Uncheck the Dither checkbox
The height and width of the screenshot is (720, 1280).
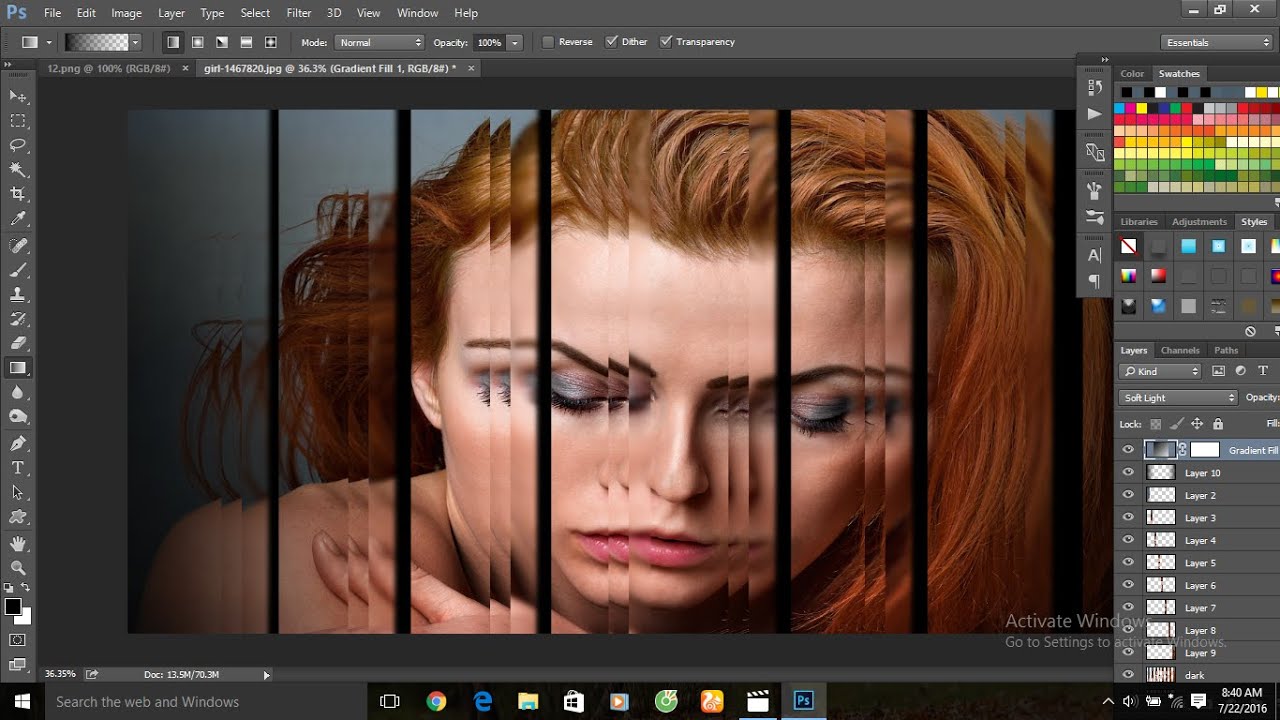[x=611, y=42]
